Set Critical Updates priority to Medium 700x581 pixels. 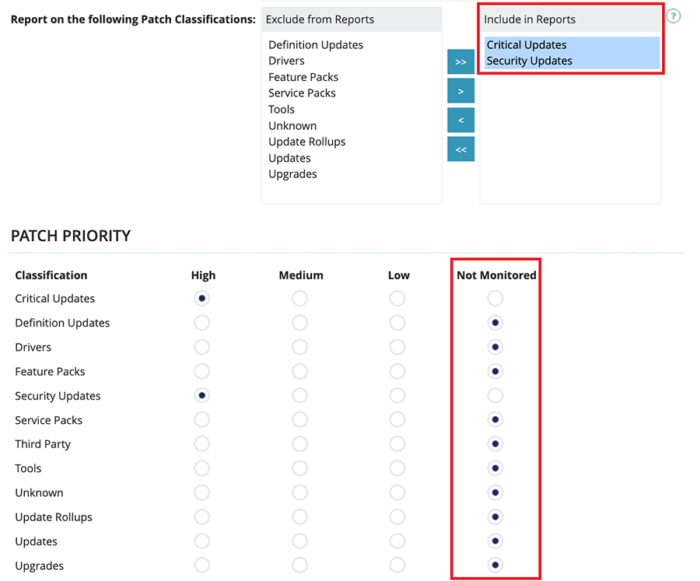coord(300,299)
